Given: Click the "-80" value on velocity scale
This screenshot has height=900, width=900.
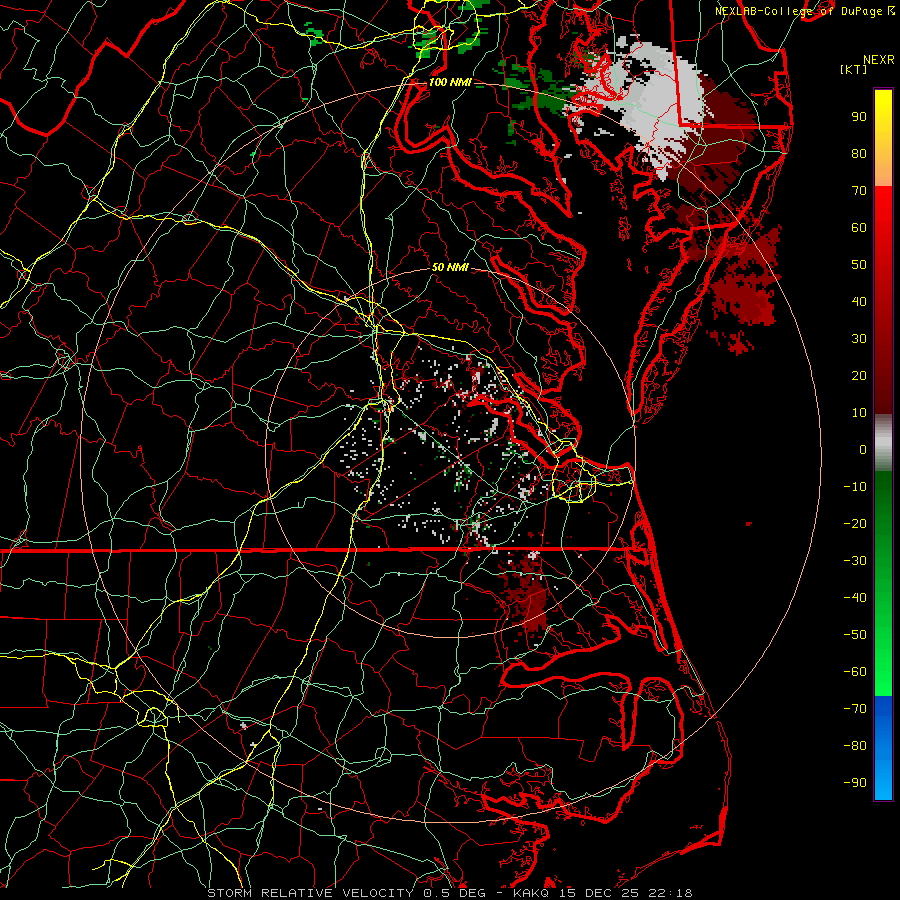Looking at the screenshot, I should [x=855, y=746].
